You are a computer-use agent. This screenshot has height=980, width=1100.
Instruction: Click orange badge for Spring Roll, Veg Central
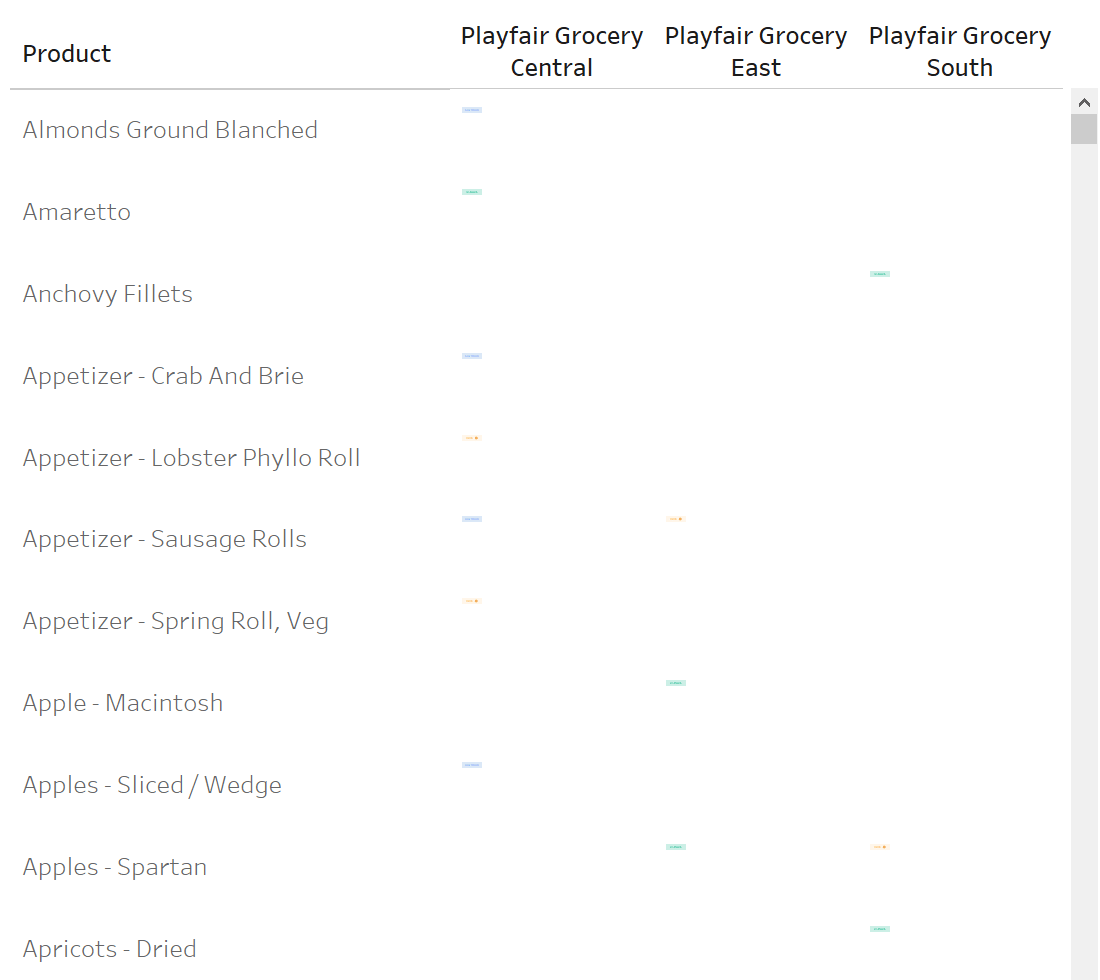tap(472, 601)
